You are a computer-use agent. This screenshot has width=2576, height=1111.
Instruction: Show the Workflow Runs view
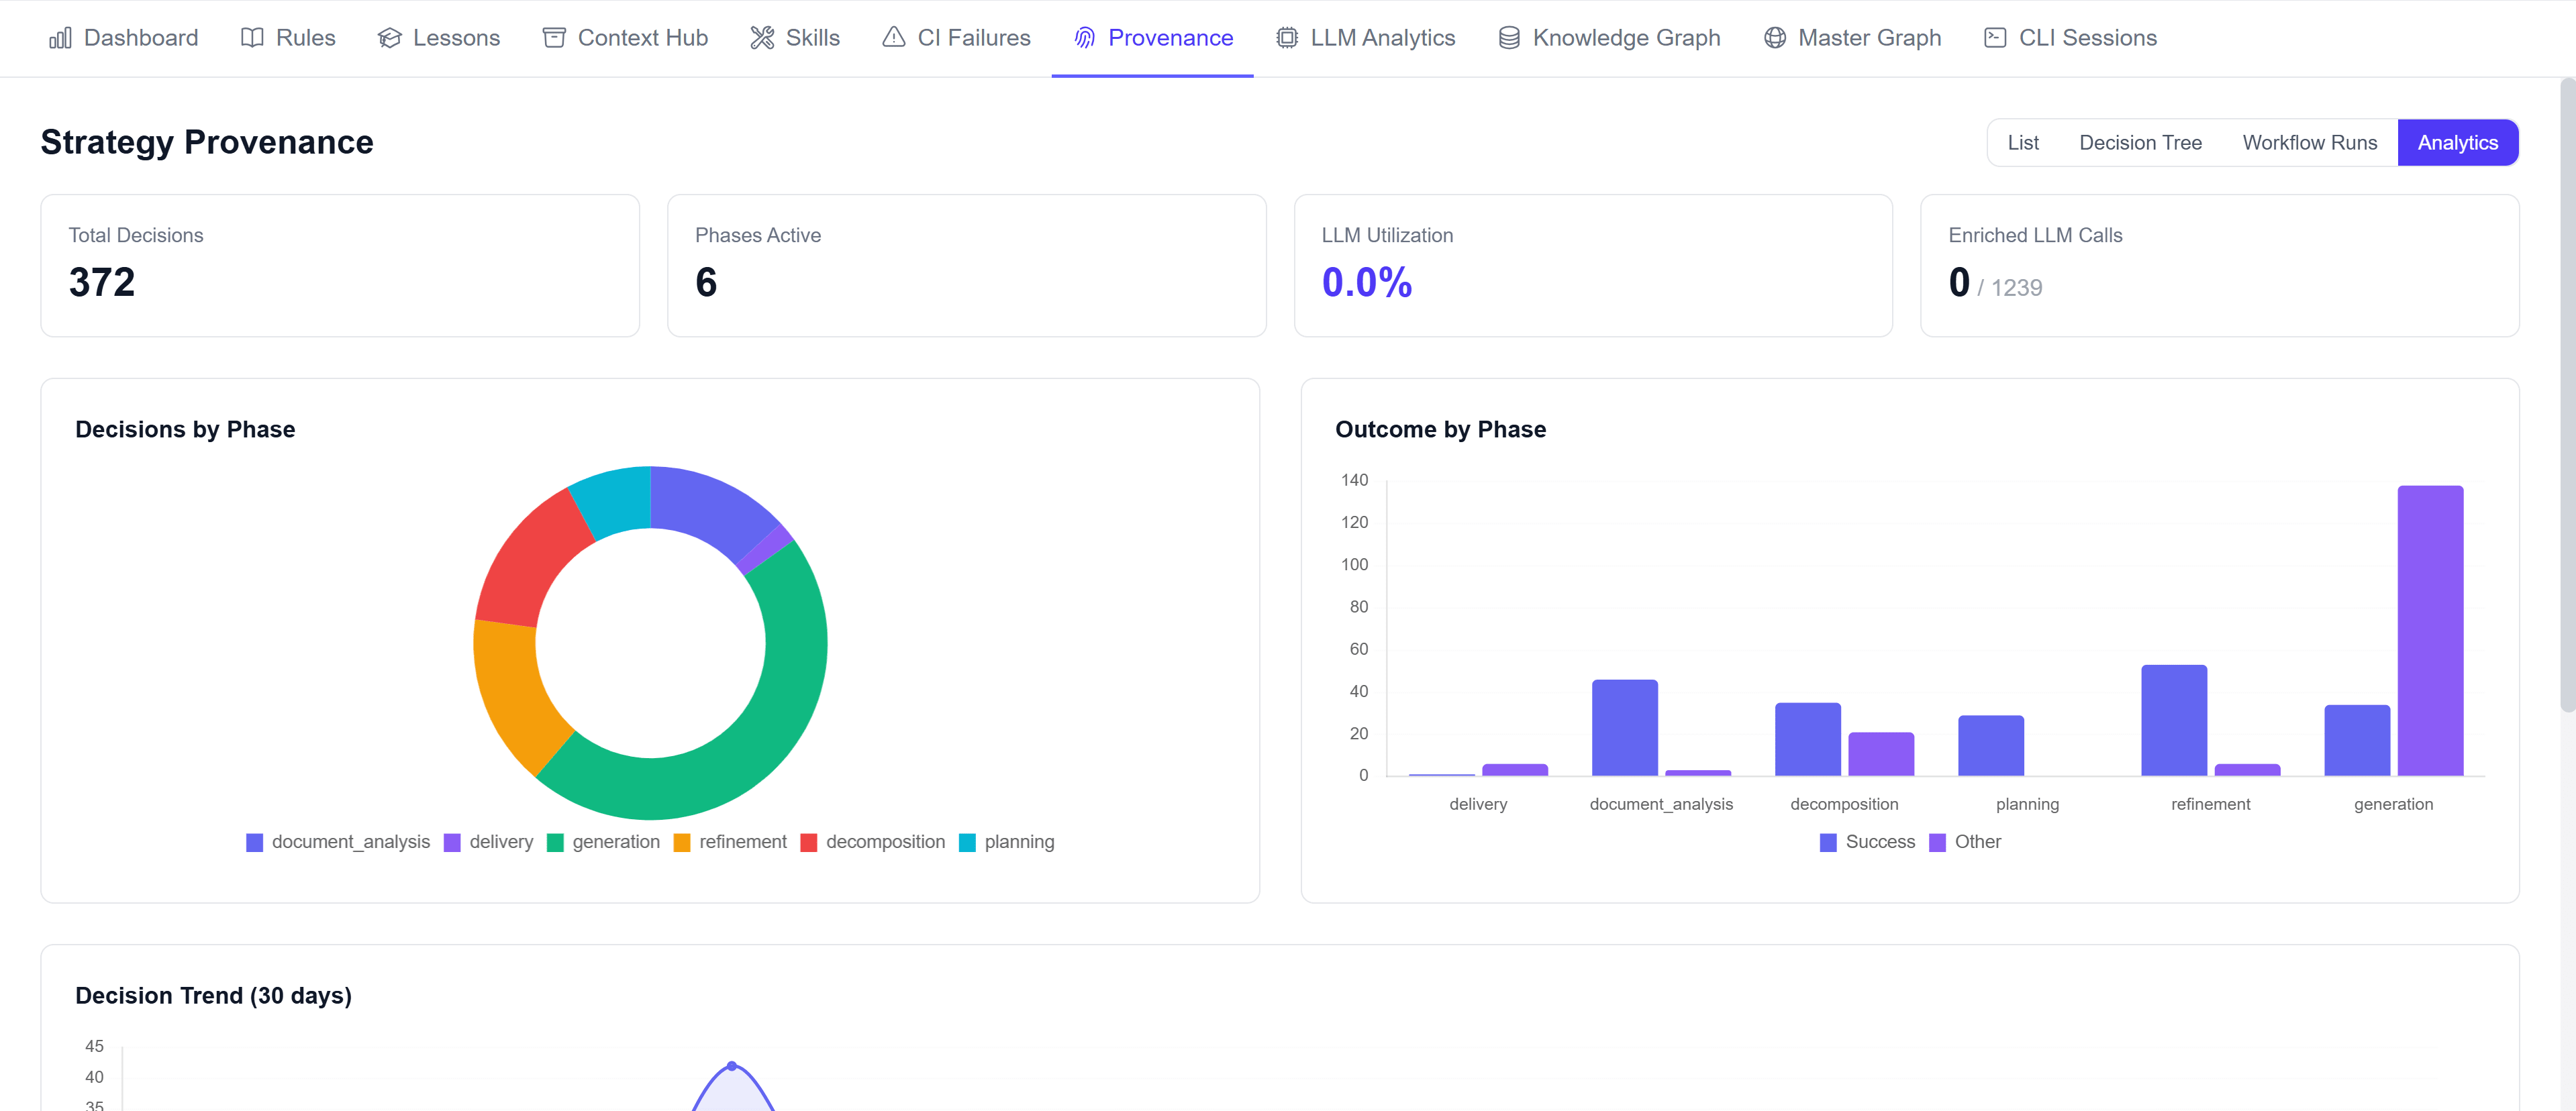pyautogui.click(x=2309, y=143)
